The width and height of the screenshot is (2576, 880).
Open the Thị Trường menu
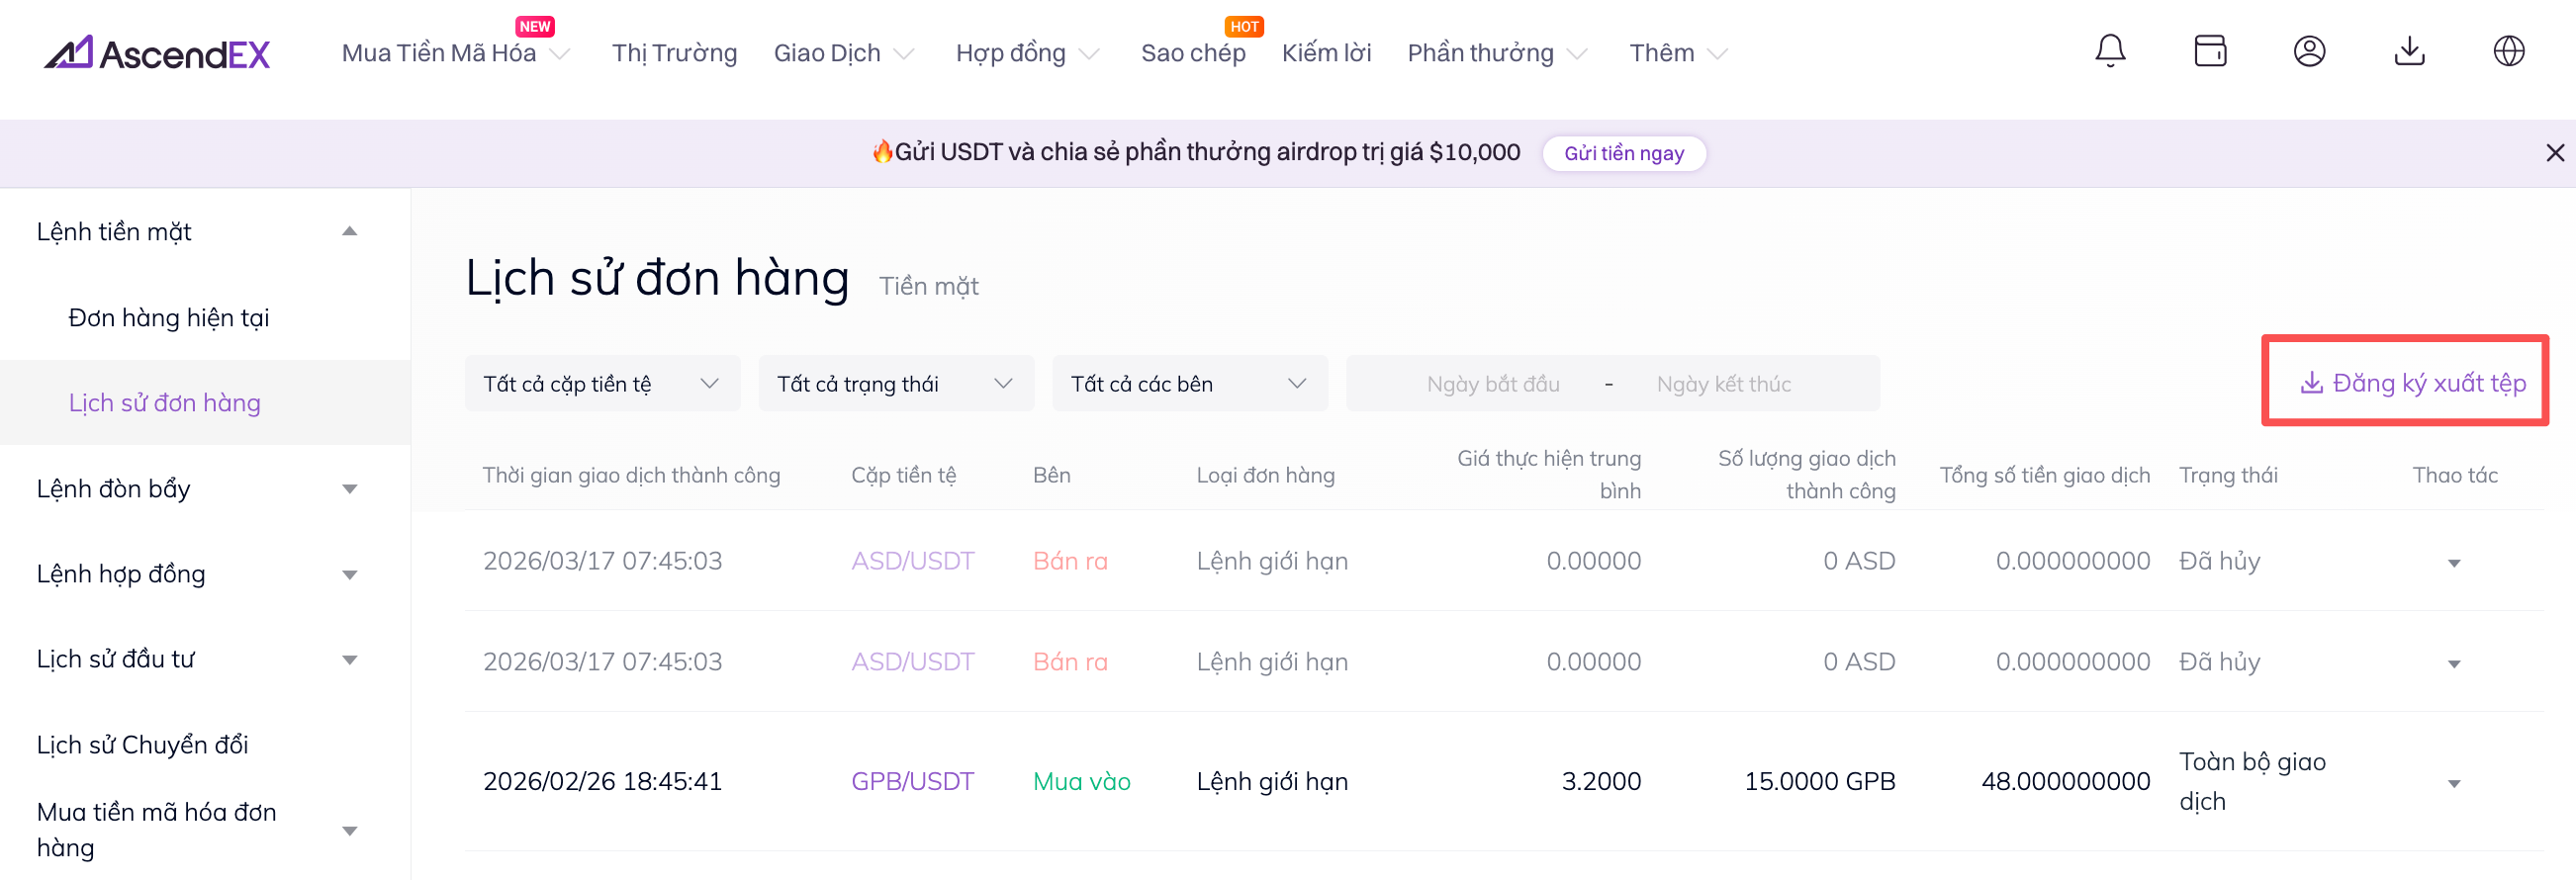tap(674, 53)
